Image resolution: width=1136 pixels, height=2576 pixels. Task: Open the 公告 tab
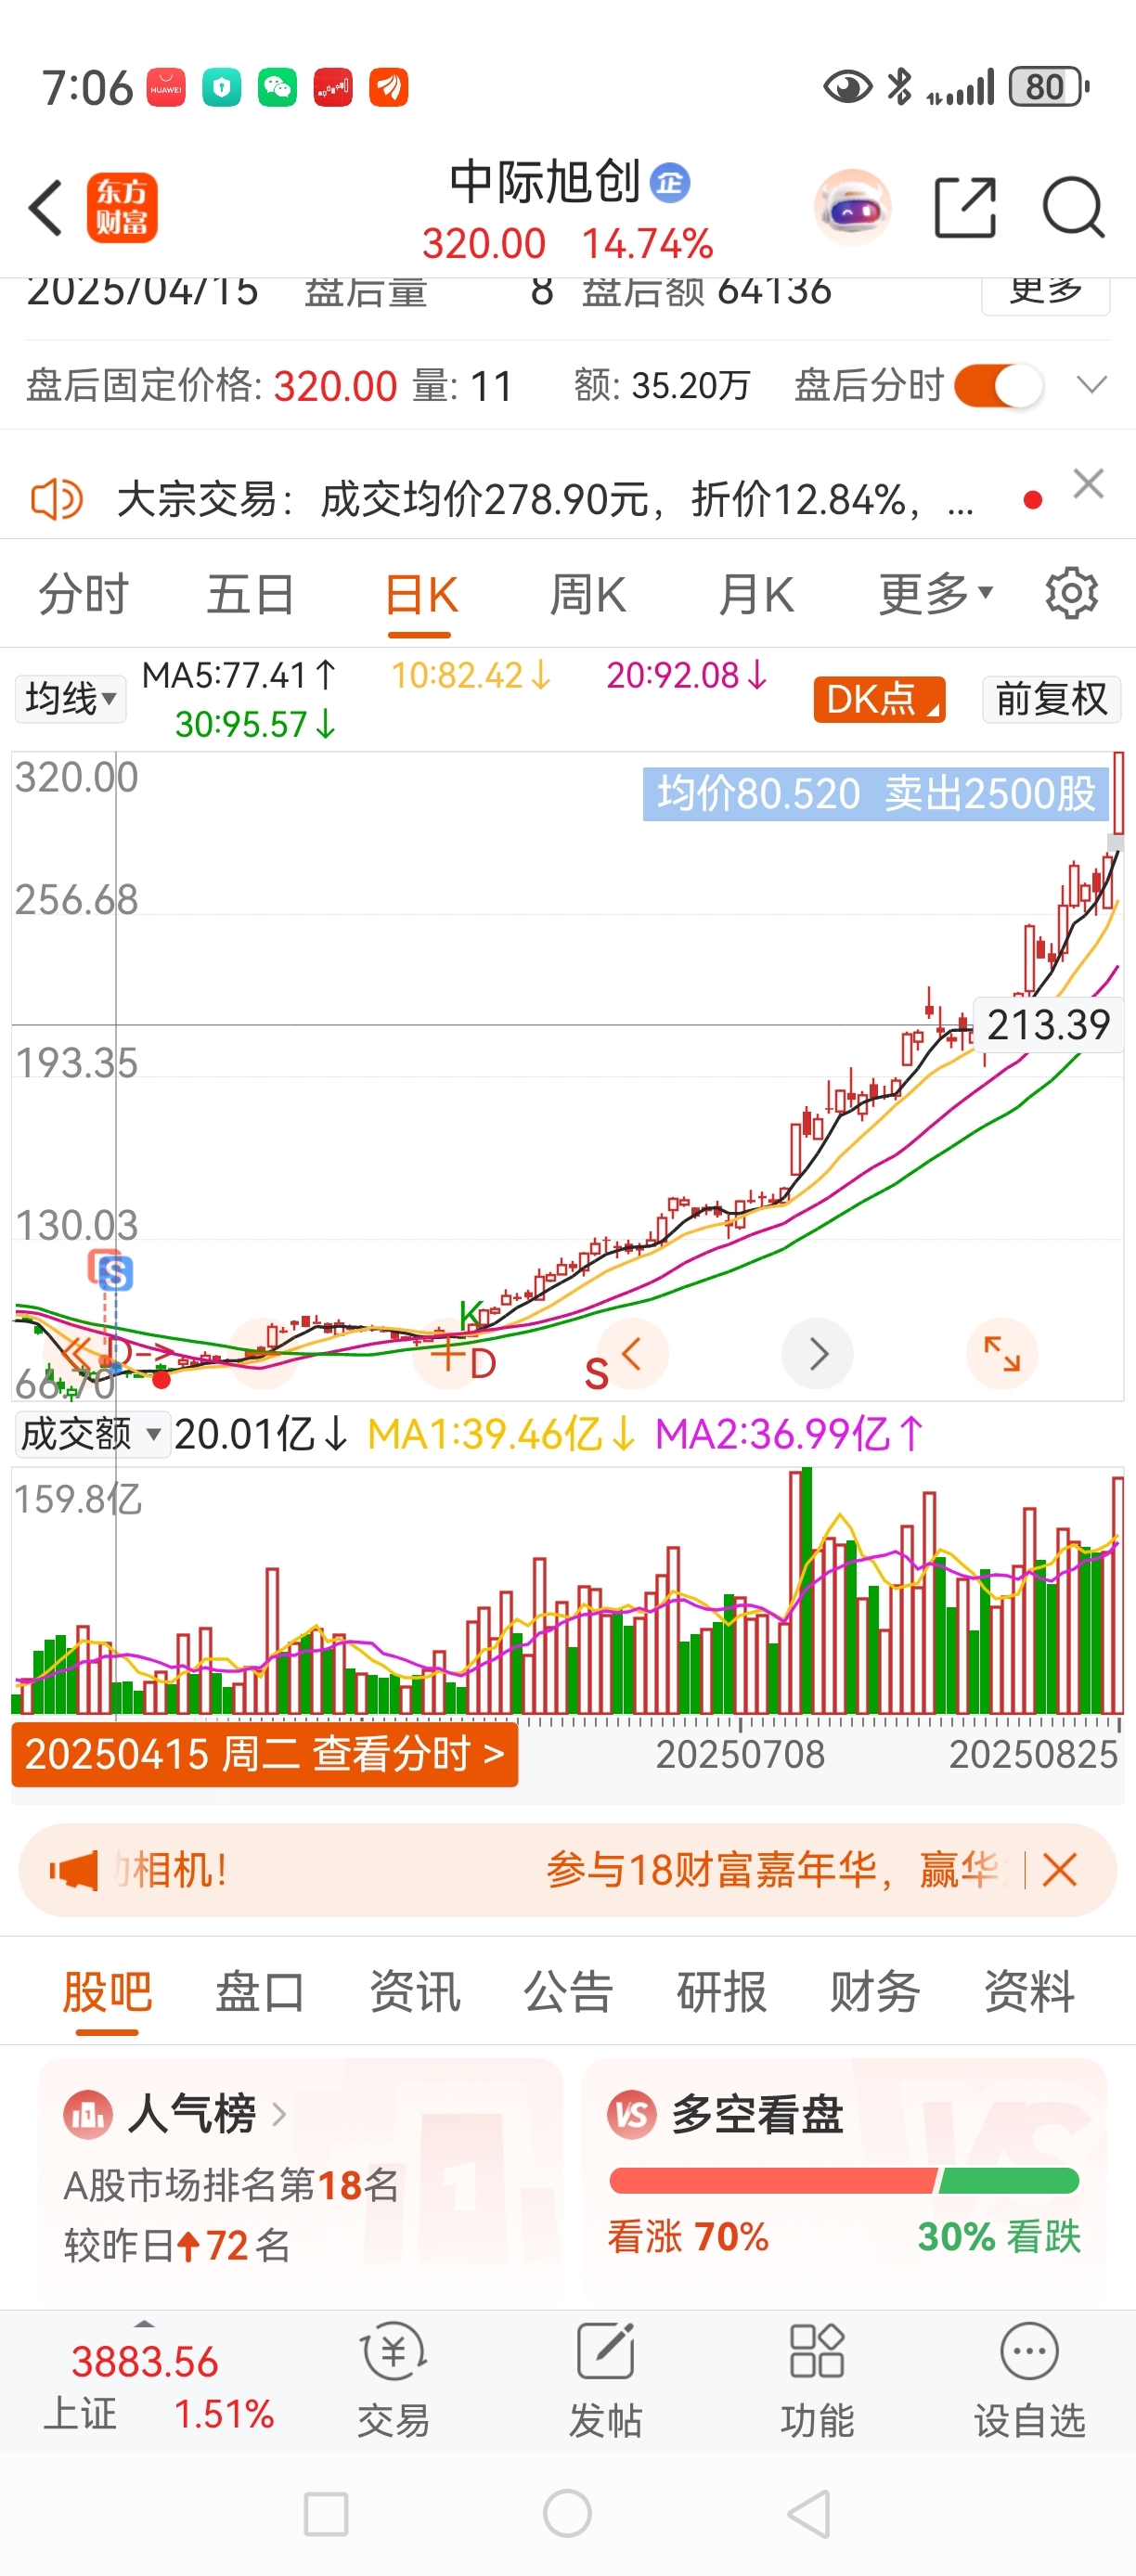567,1991
